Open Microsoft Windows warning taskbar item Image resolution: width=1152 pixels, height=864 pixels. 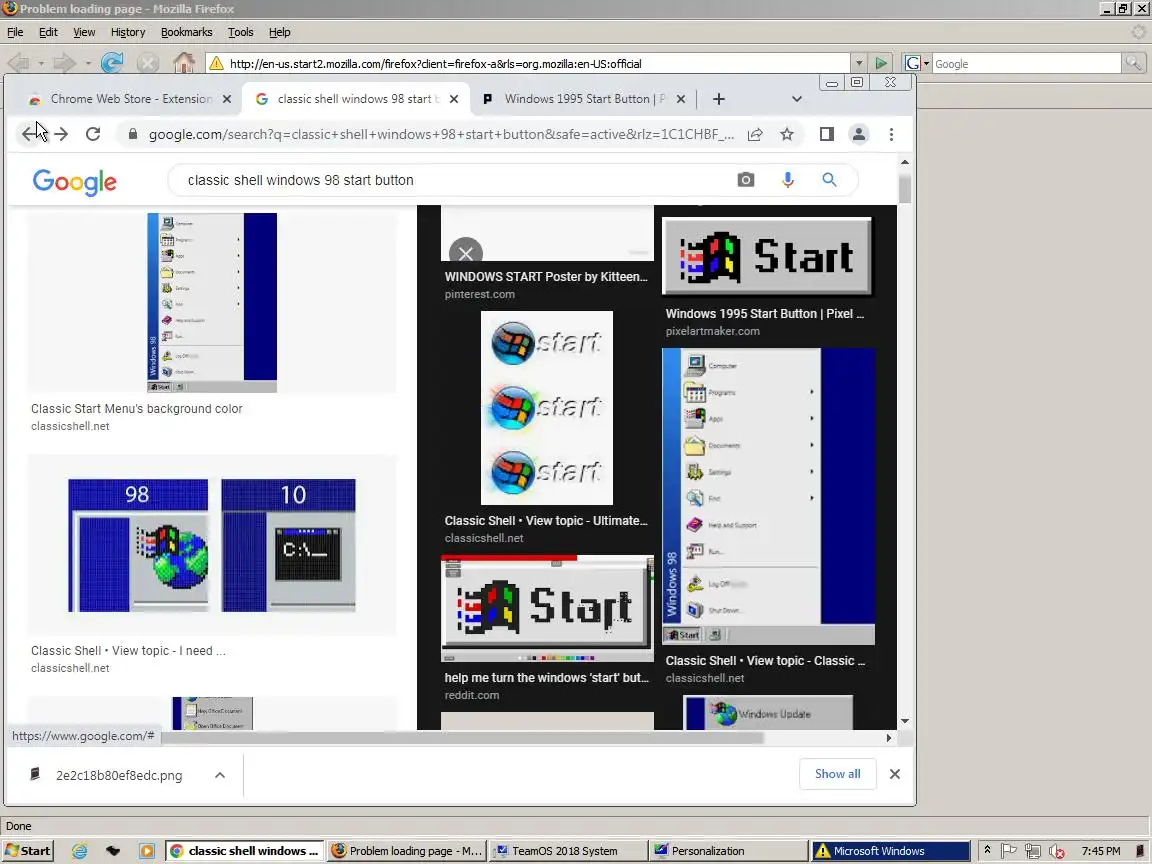click(890, 851)
